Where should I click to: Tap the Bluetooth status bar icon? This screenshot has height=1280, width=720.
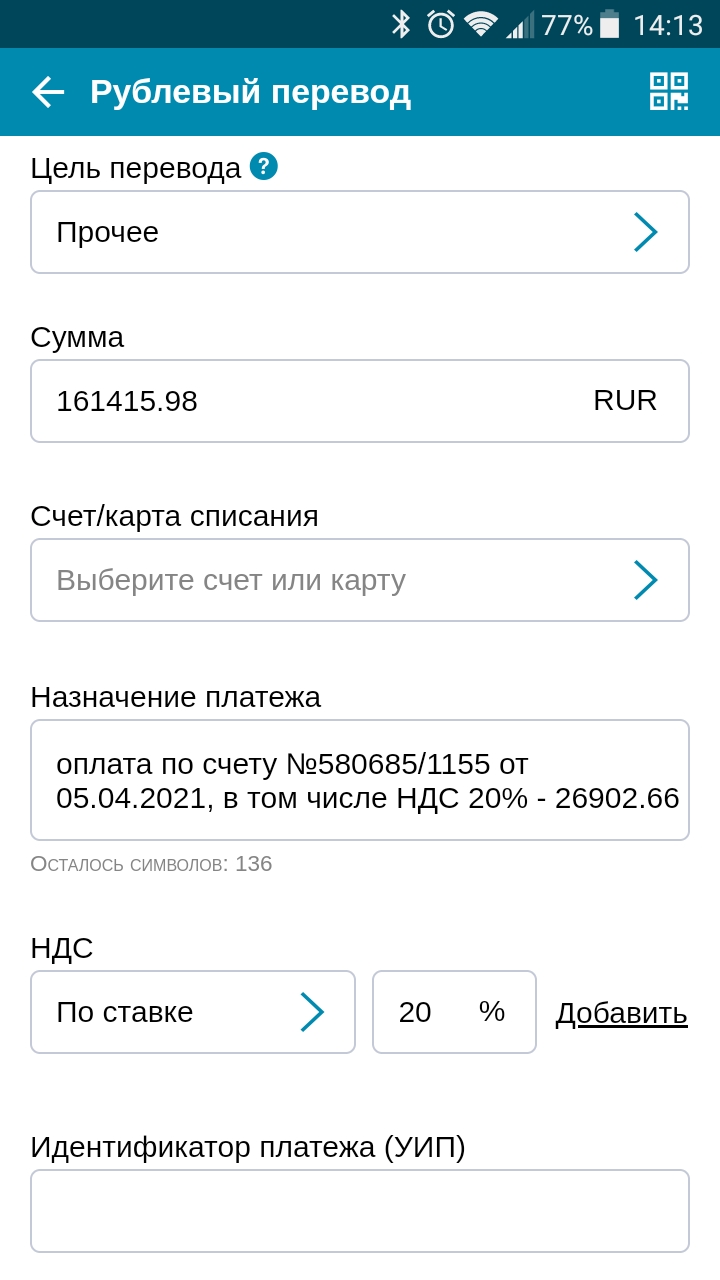[x=401, y=24]
